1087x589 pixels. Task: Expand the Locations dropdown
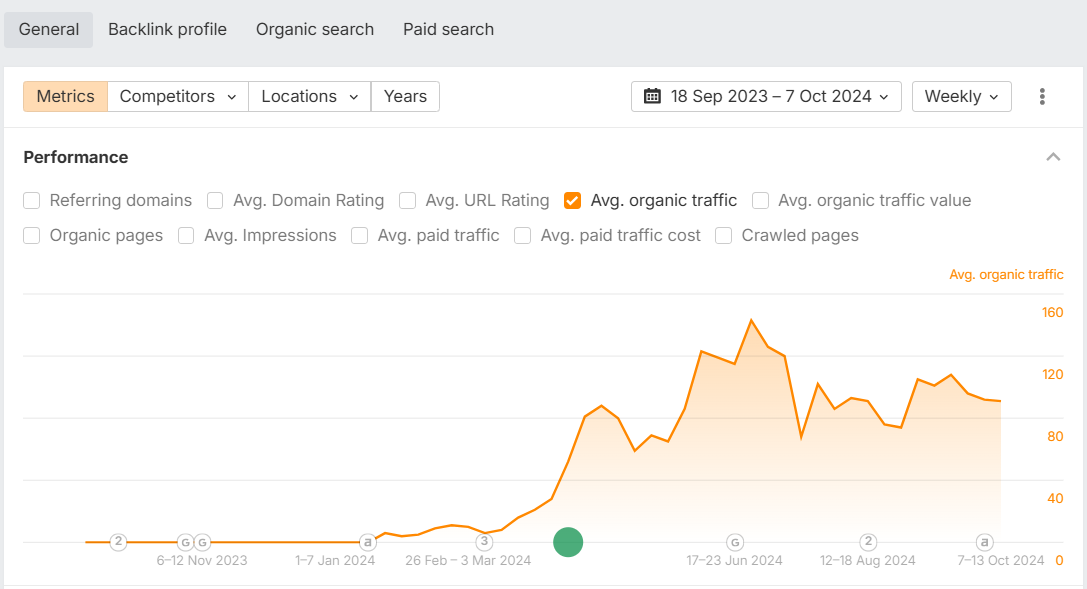309,97
